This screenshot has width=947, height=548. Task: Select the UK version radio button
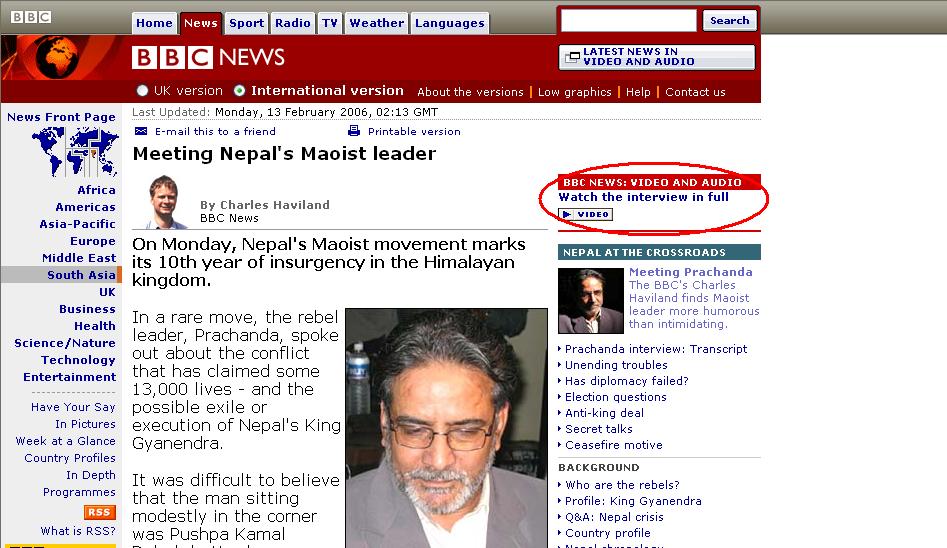(x=143, y=91)
